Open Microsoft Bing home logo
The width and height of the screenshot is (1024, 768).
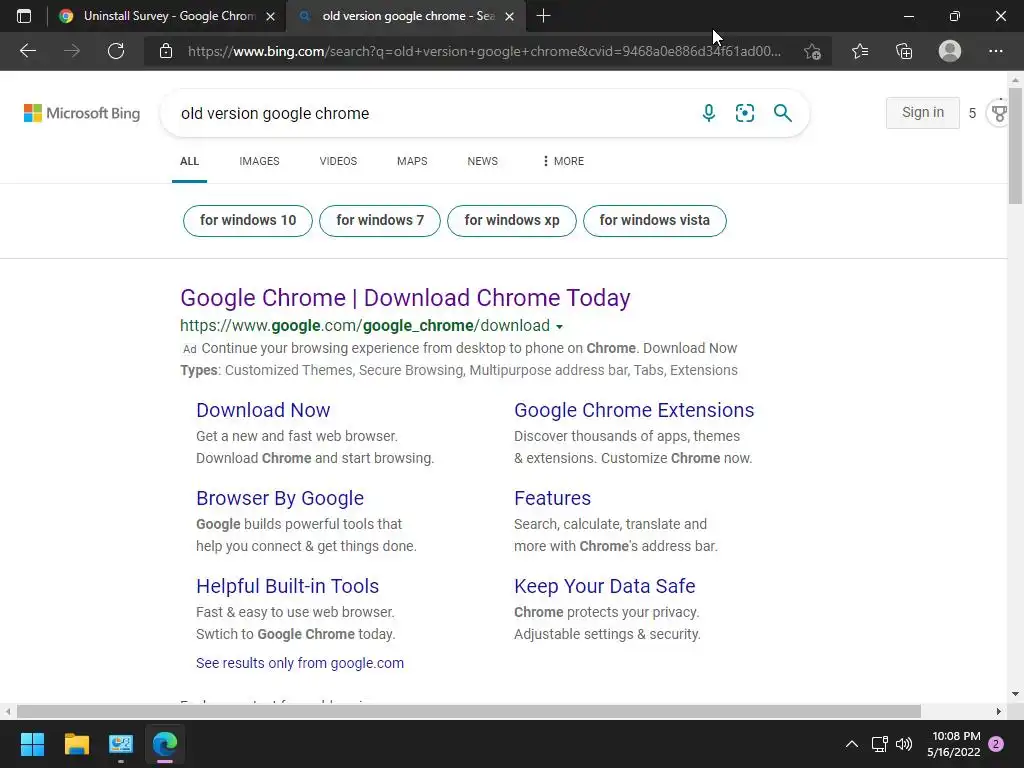(x=82, y=113)
